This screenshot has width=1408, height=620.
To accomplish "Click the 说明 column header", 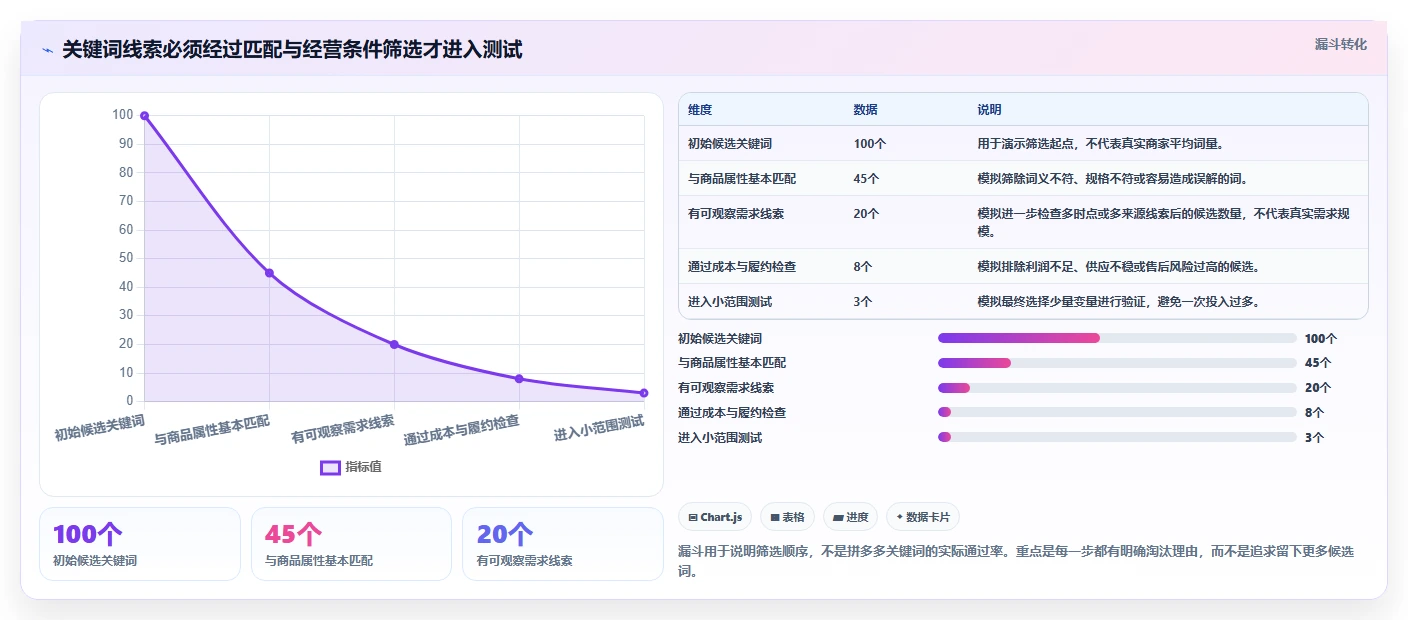I will [x=989, y=110].
